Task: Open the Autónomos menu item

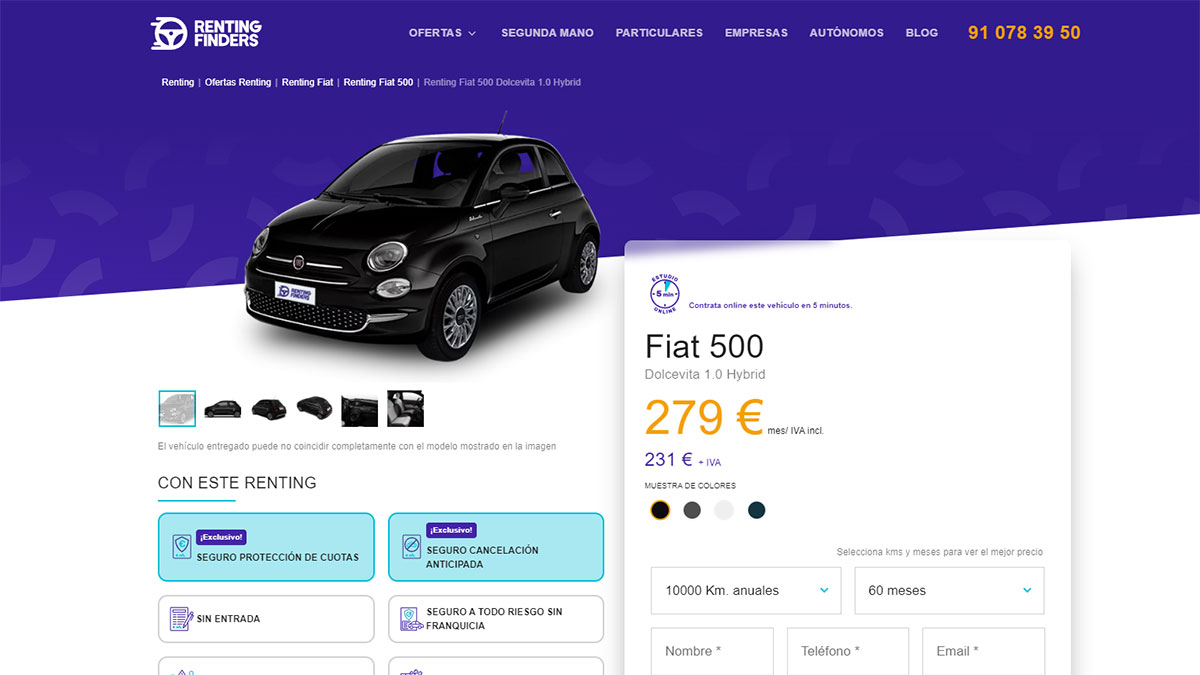Action: pyautogui.click(x=847, y=33)
